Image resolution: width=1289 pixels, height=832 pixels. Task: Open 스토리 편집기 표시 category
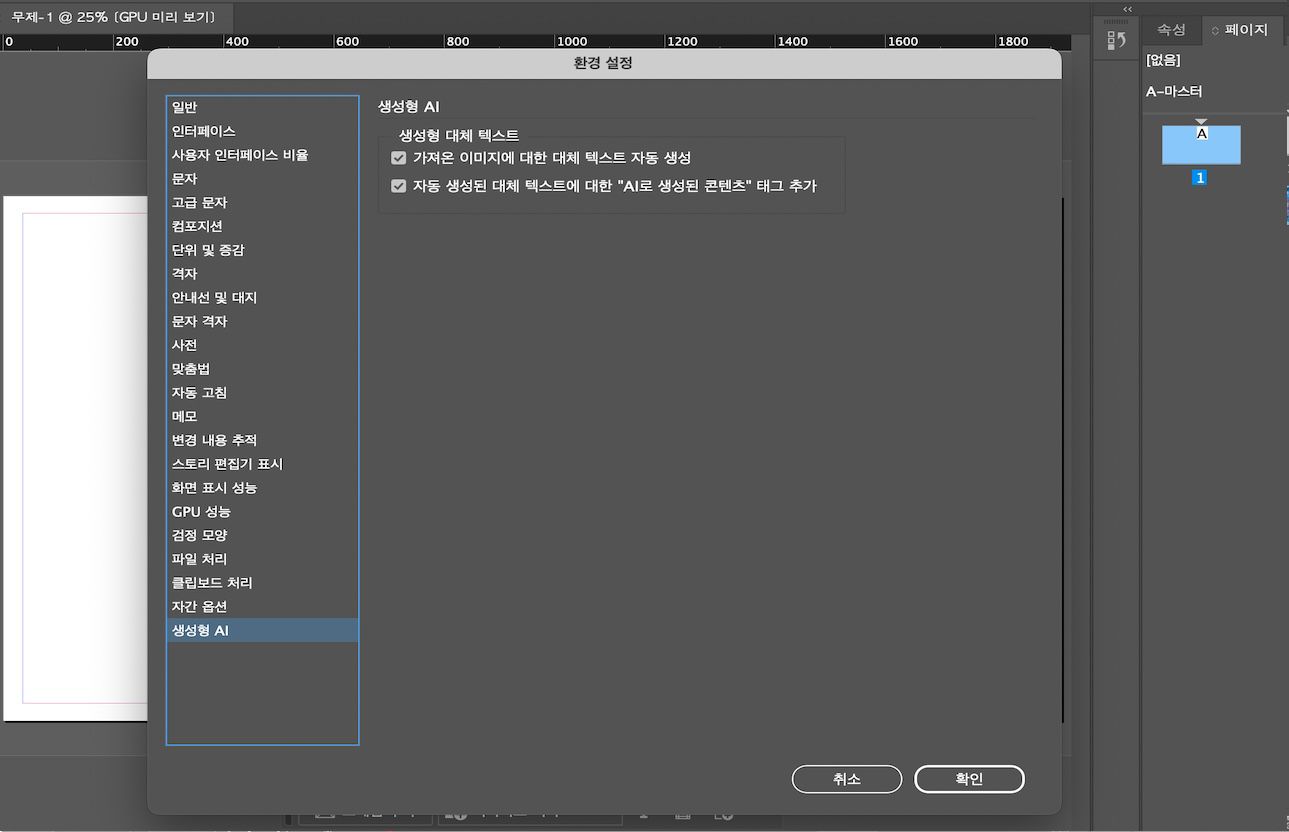click(262, 464)
